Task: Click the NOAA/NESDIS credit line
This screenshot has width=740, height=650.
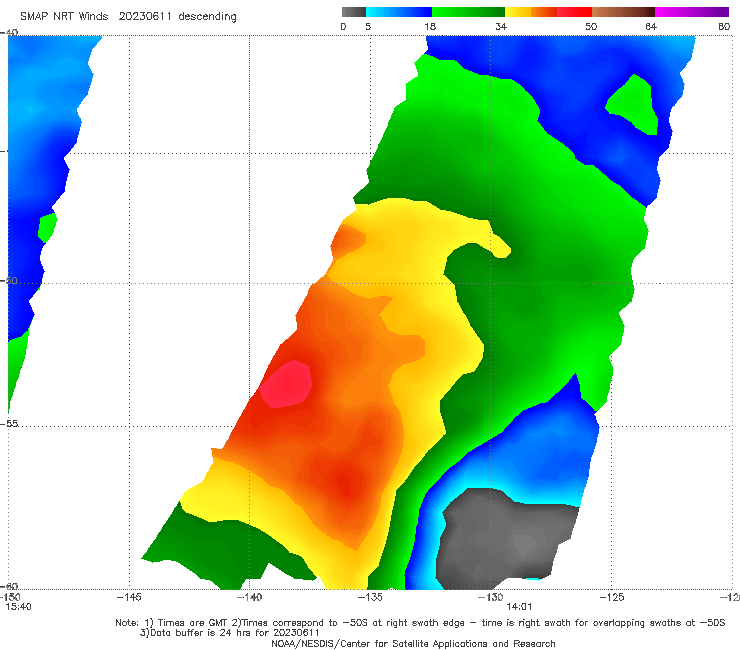Action: pos(413,643)
